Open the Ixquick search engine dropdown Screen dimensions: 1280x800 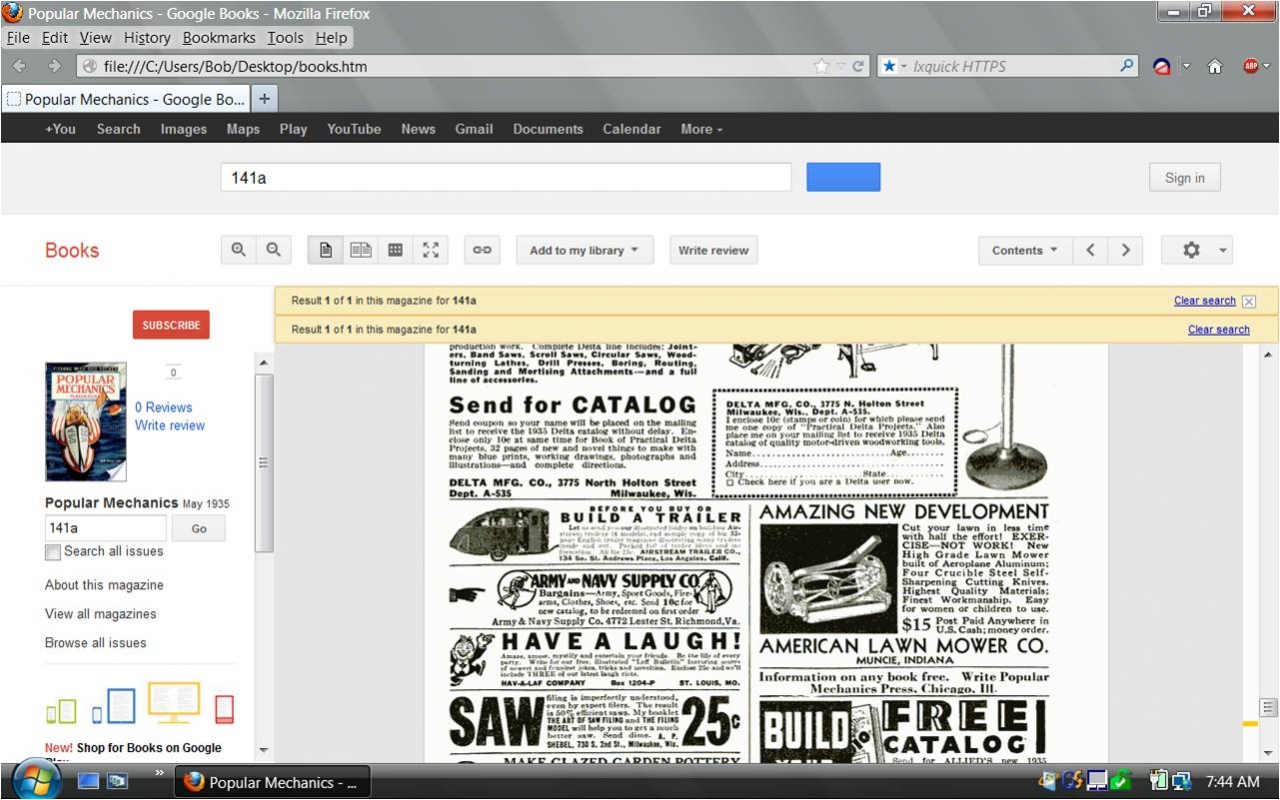click(895, 67)
